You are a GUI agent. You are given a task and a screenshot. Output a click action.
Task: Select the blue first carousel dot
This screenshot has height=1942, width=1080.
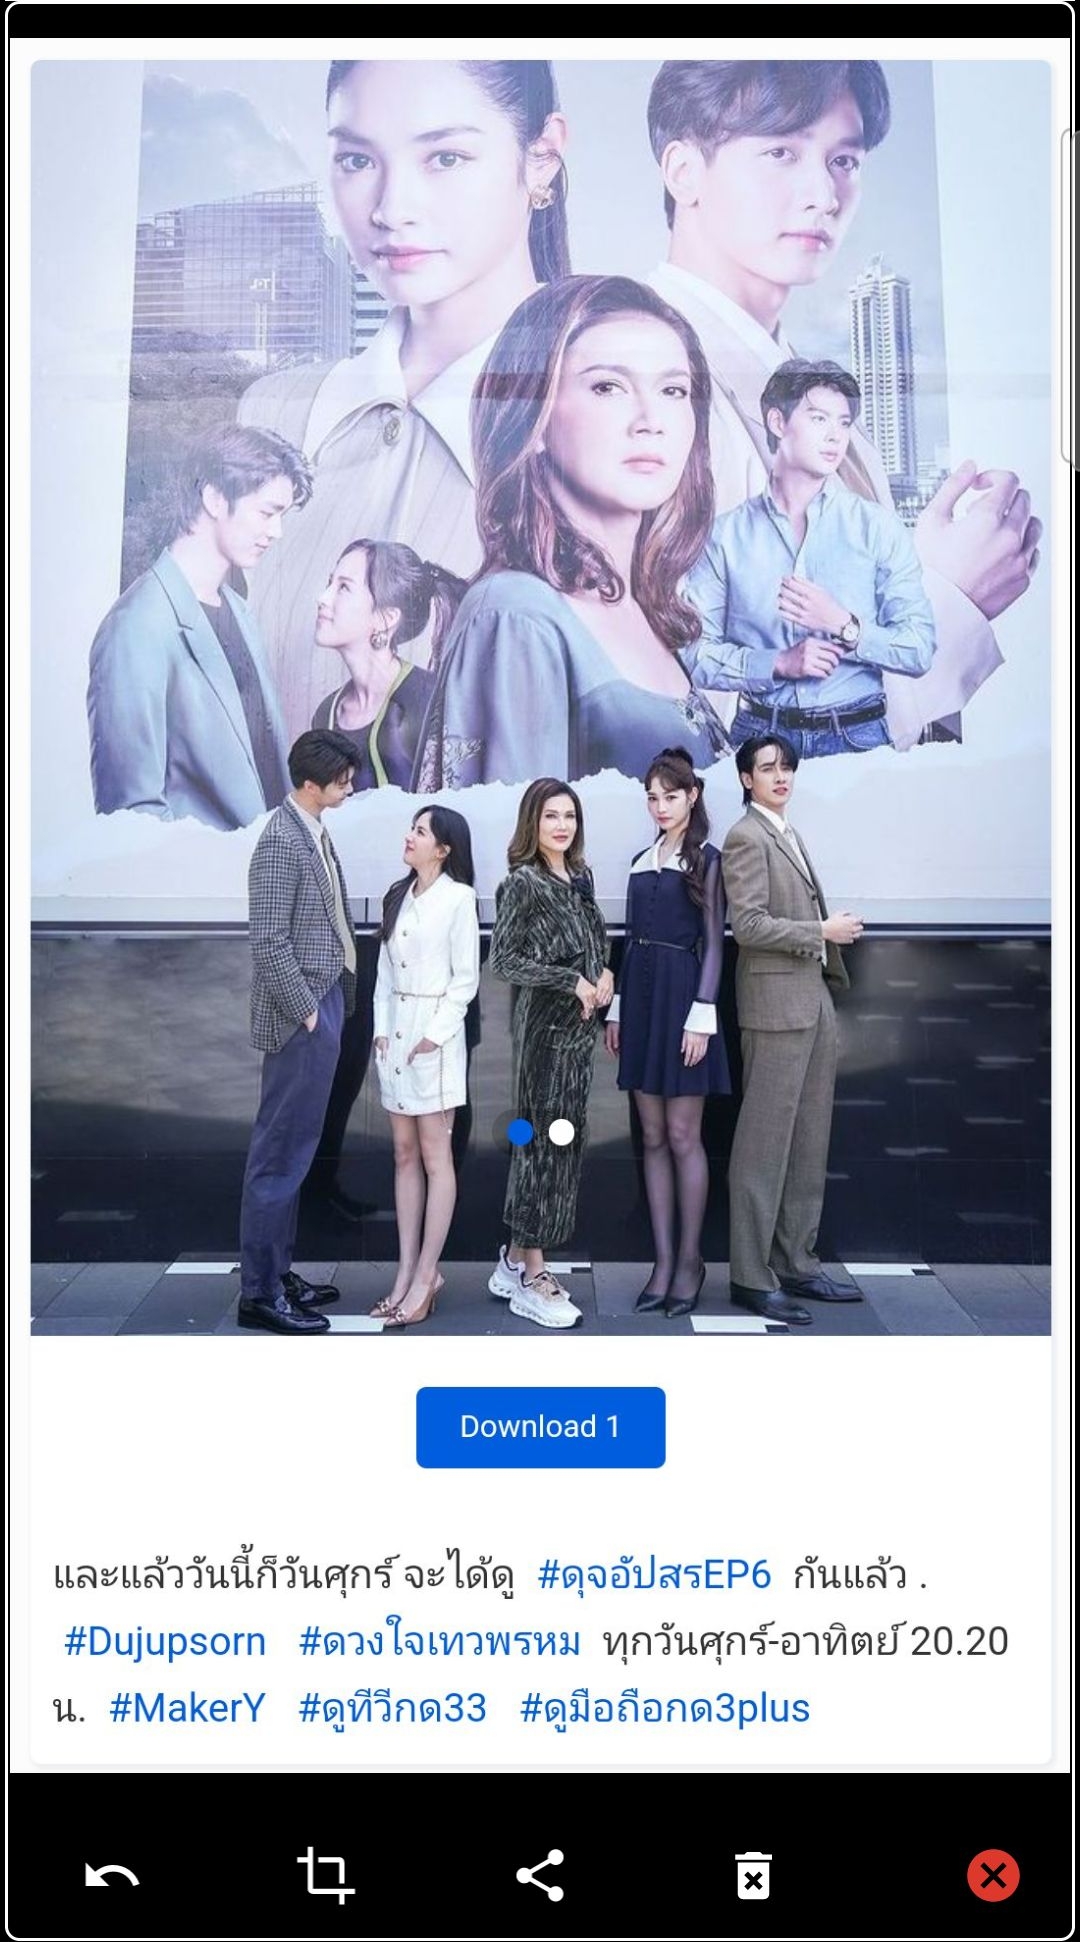(x=520, y=1132)
